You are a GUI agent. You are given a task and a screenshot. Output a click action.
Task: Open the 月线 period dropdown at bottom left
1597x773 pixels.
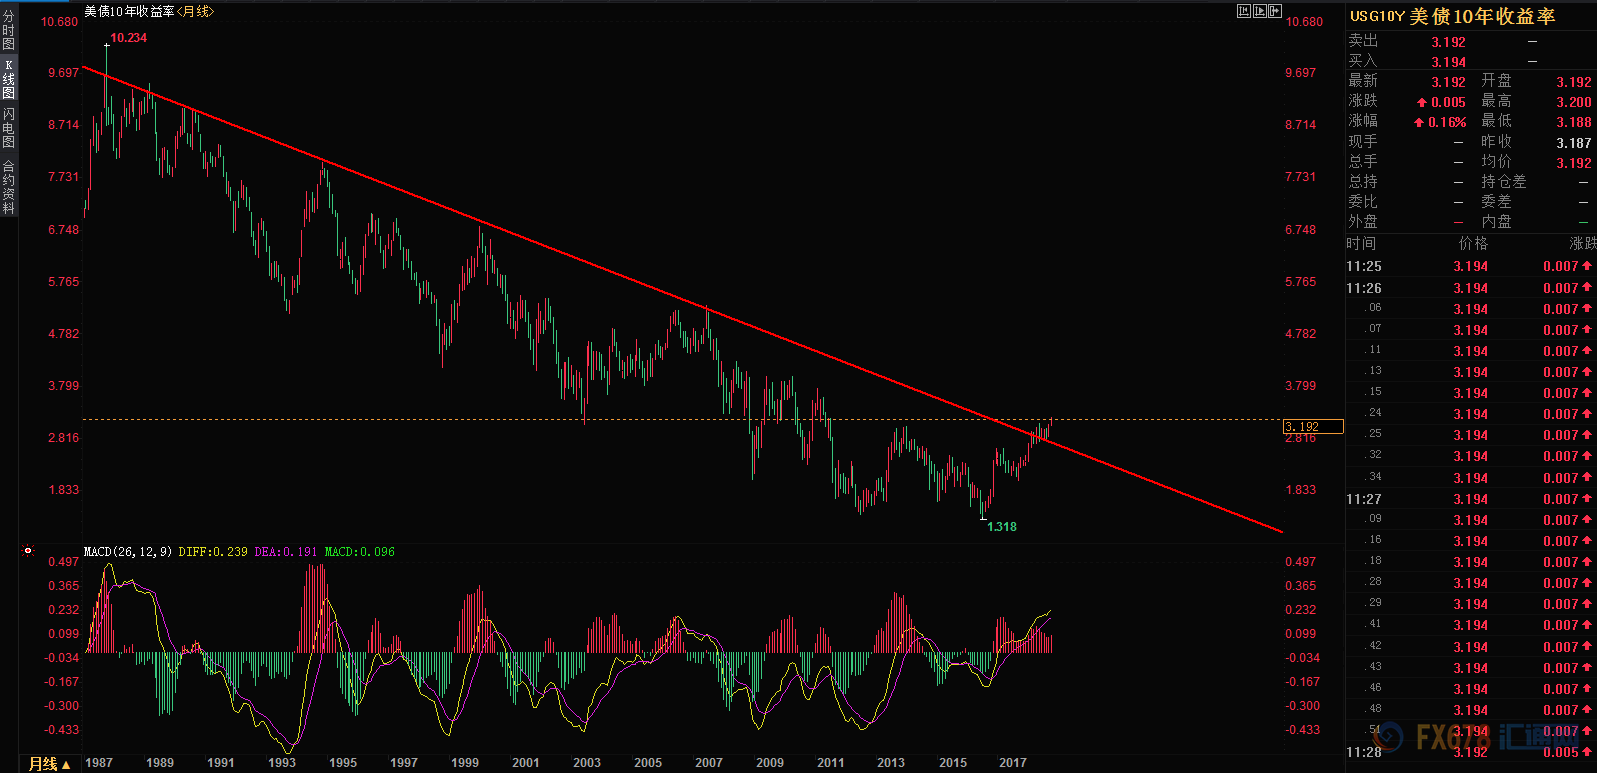pyautogui.click(x=49, y=763)
